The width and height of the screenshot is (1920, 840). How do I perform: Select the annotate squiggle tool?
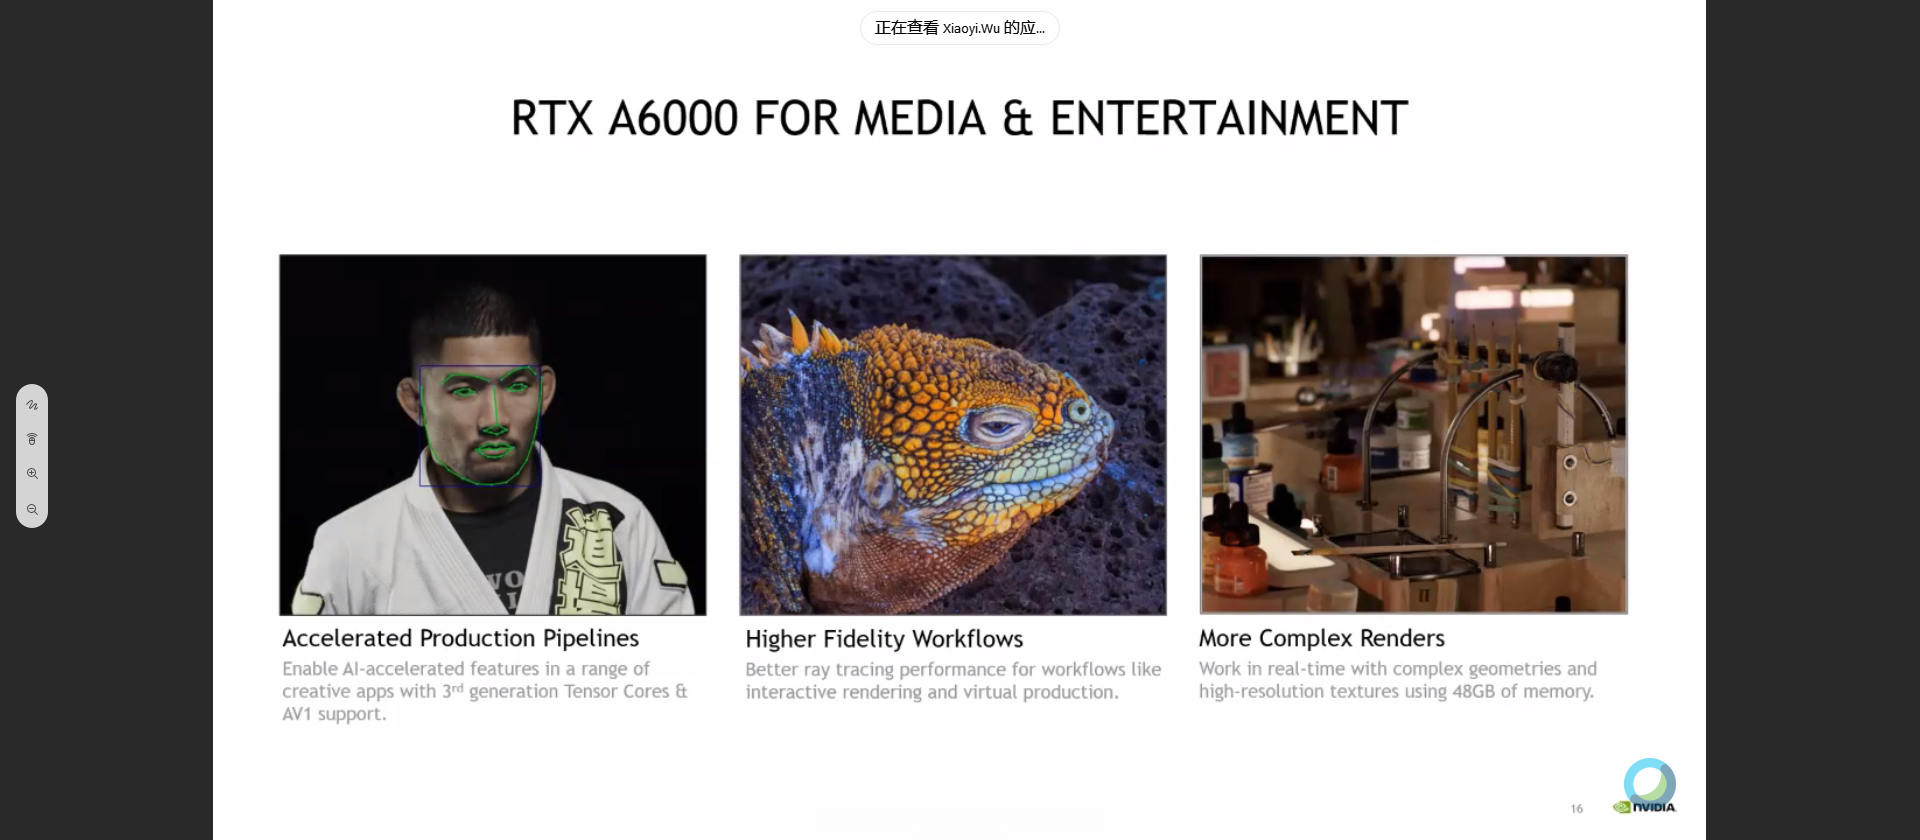click(x=32, y=405)
